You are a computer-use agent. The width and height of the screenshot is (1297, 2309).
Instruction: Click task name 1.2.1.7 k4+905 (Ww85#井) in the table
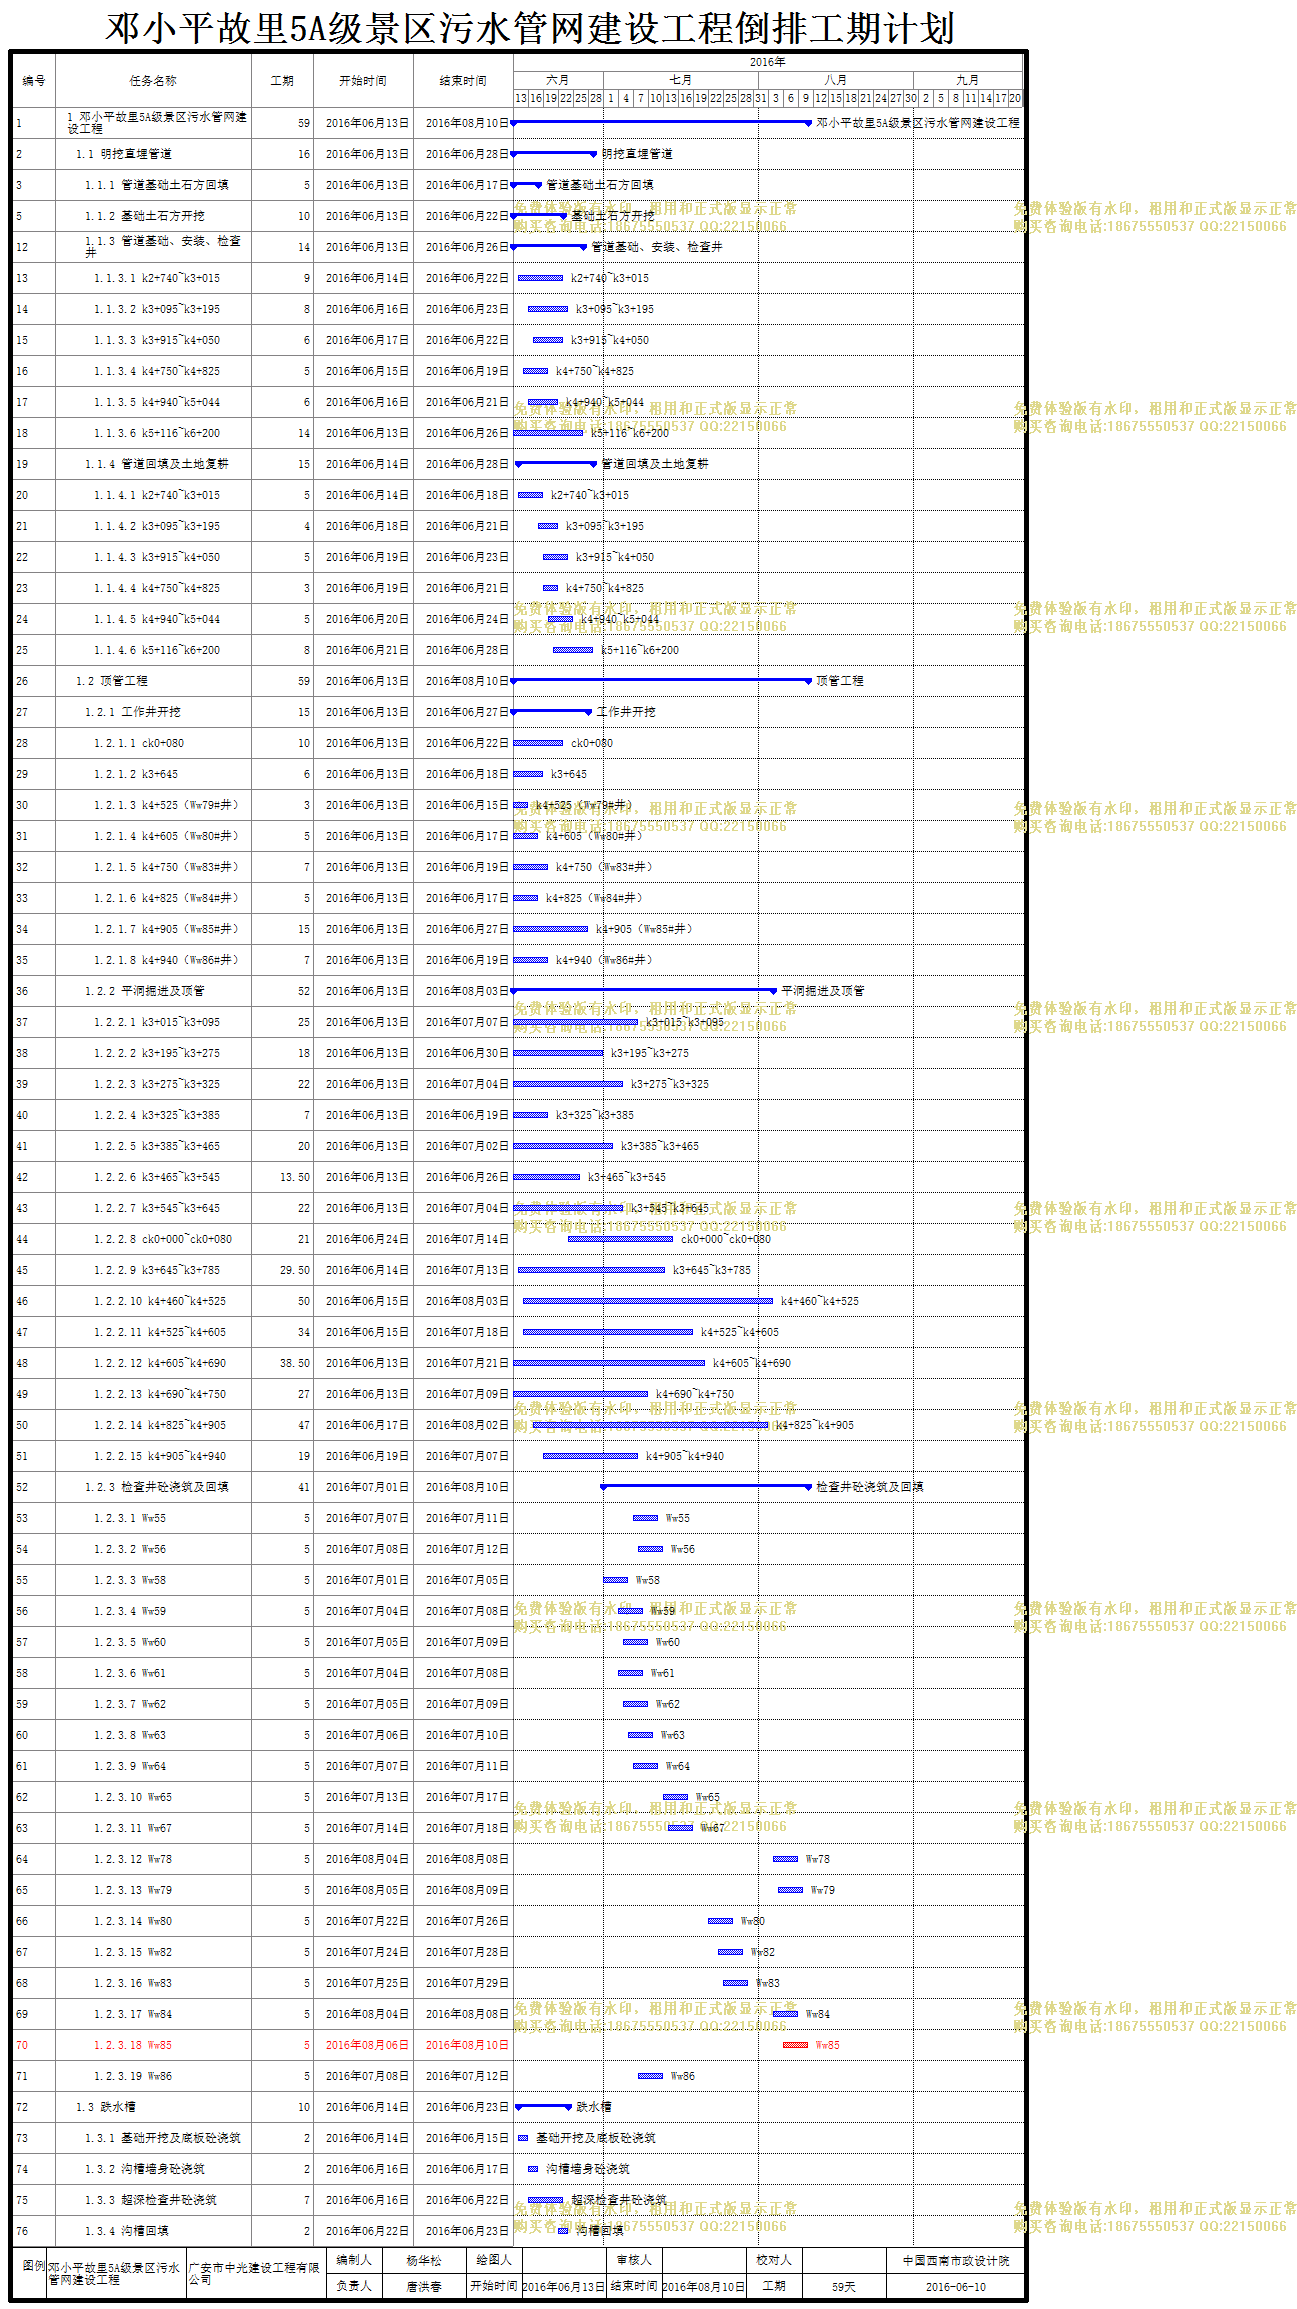pyautogui.click(x=167, y=929)
